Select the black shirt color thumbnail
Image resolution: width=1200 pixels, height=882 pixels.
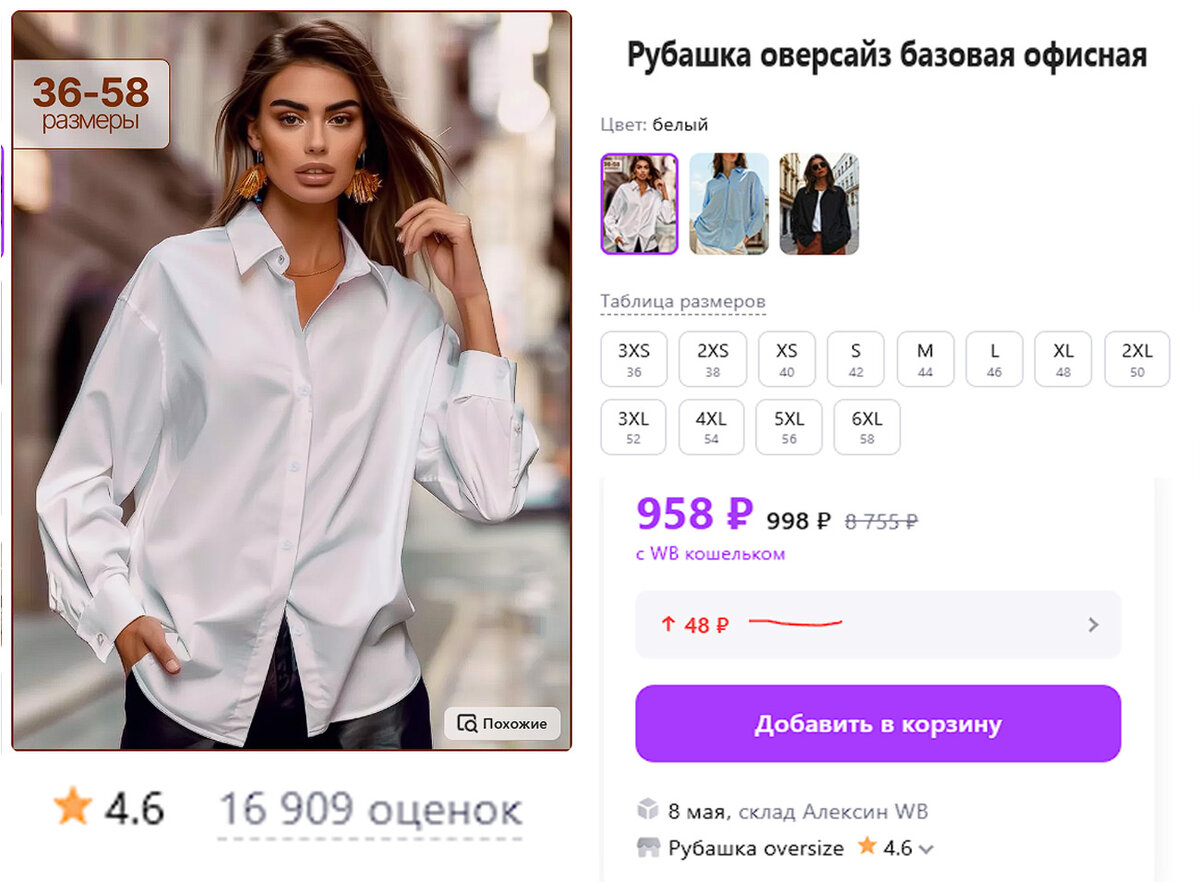pyautogui.click(x=819, y=203)
